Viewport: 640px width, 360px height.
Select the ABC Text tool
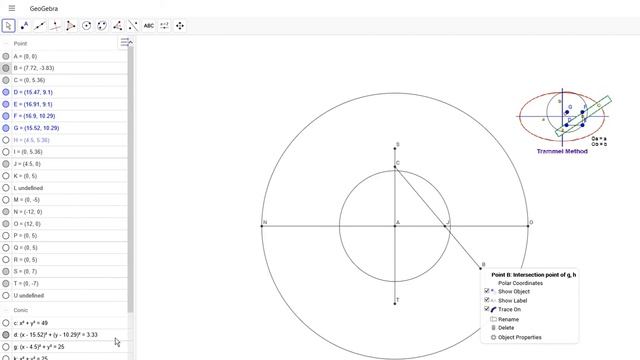coord(149,26)
